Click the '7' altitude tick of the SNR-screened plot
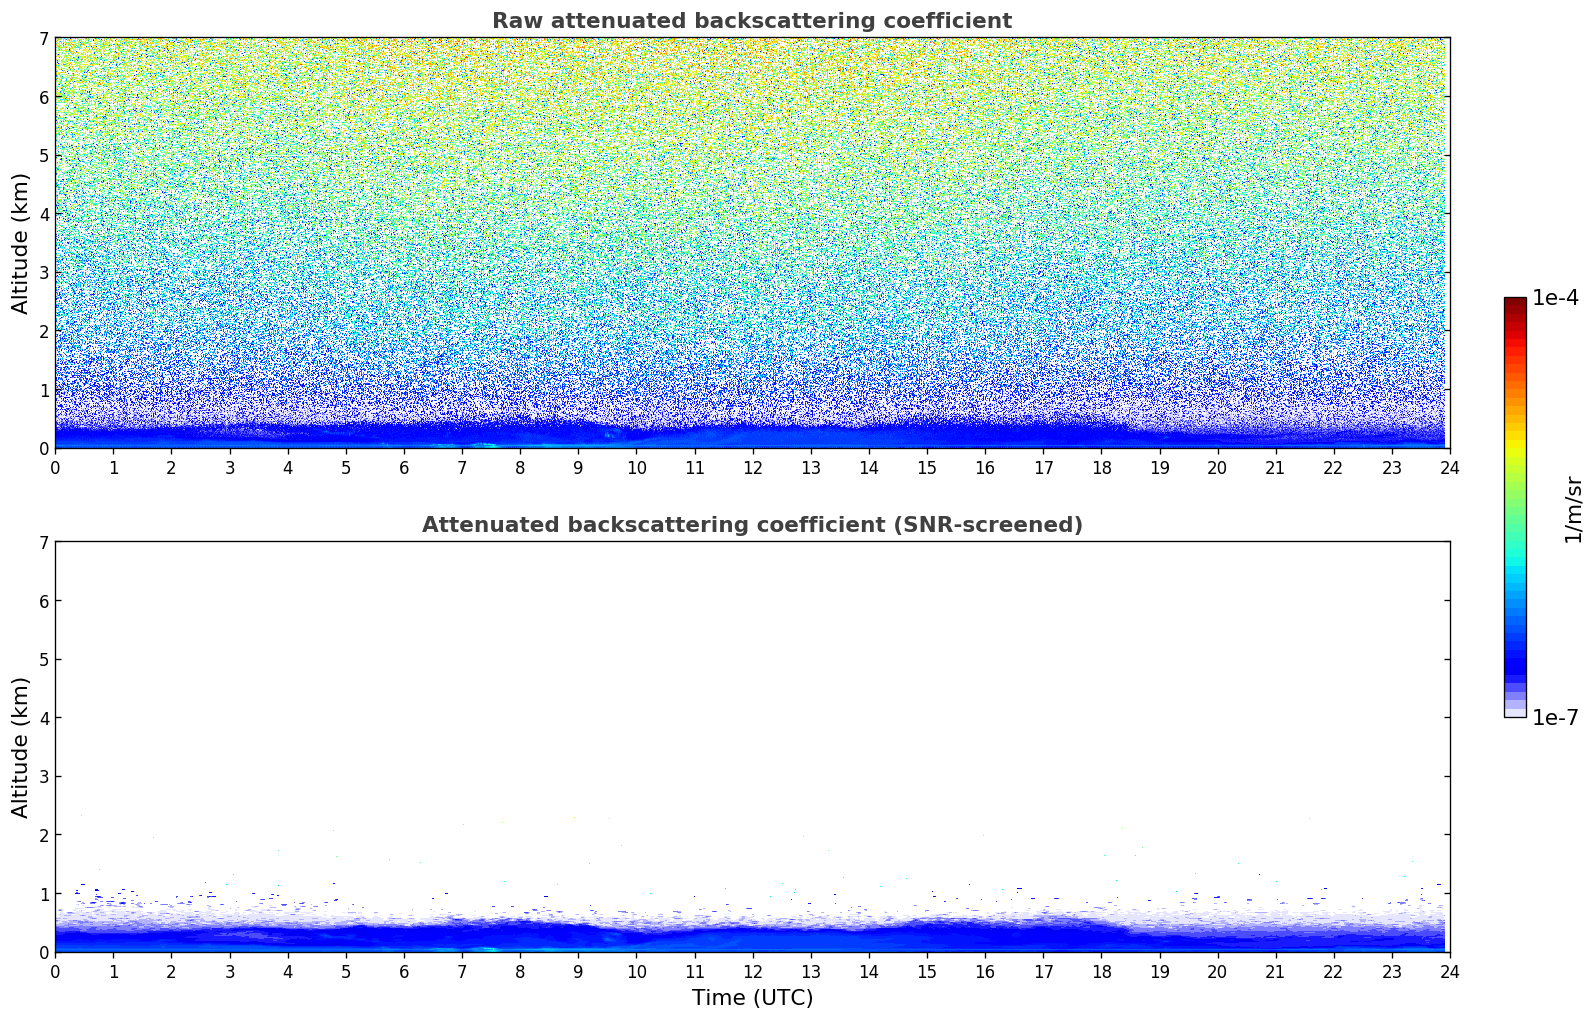 (44, 543)
